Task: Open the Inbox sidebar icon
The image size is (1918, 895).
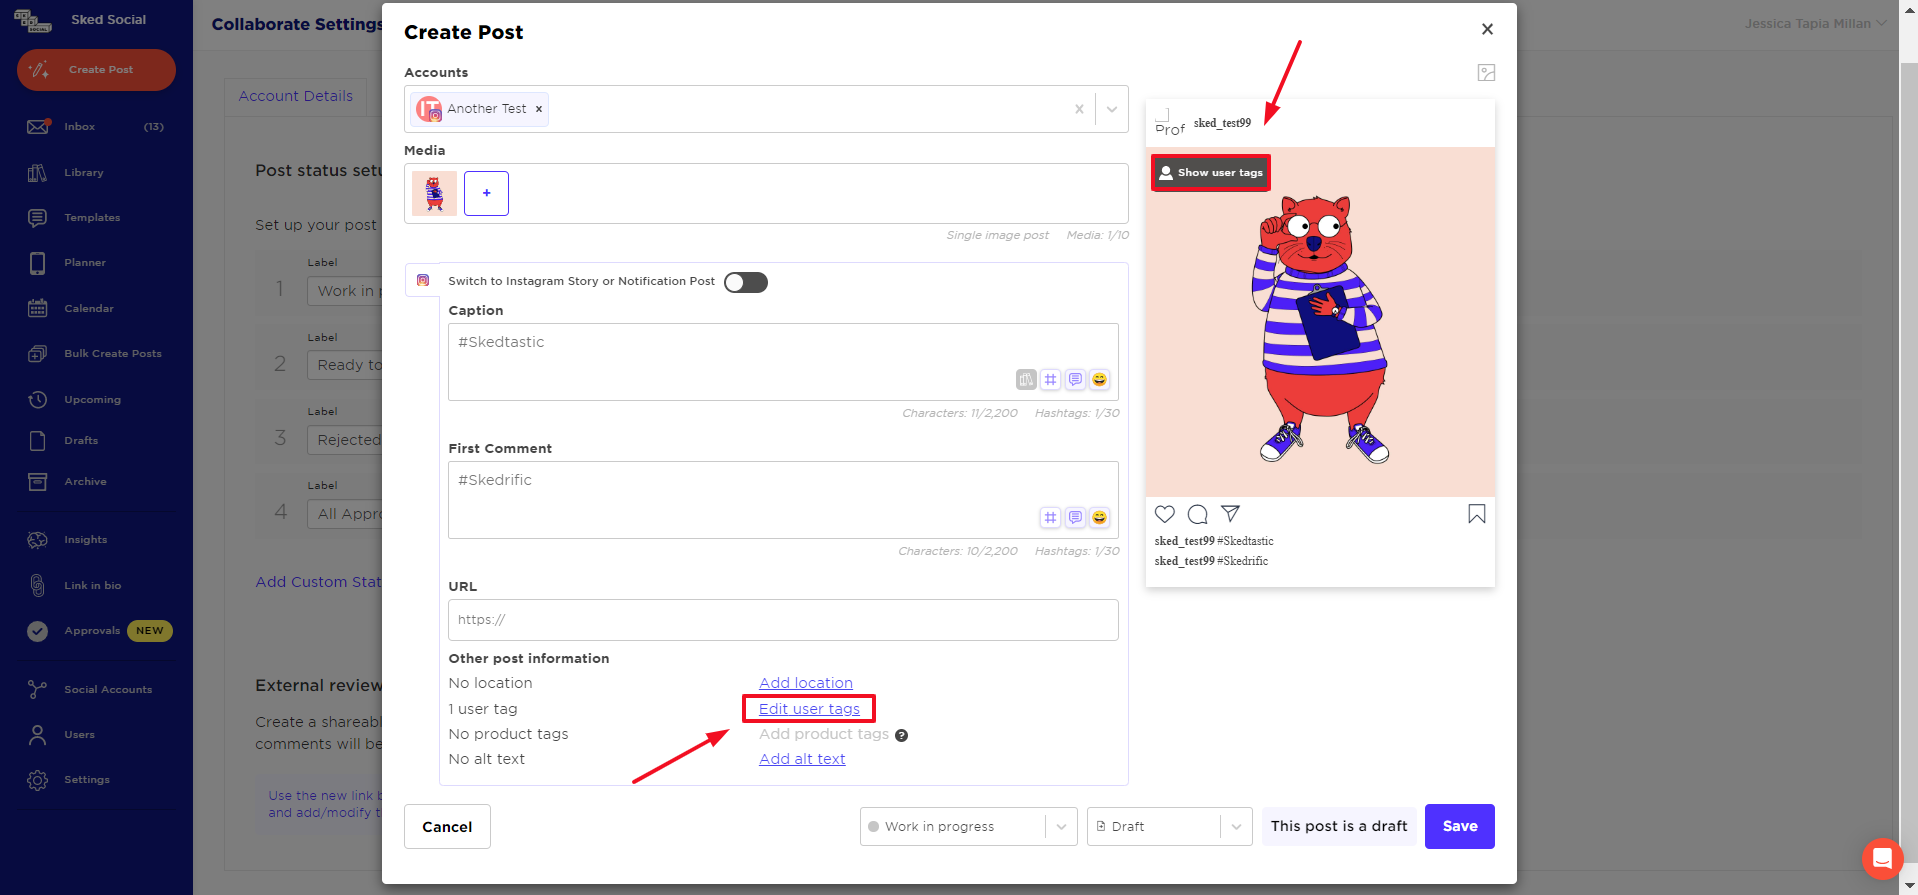Action: [x=38, y=126]
